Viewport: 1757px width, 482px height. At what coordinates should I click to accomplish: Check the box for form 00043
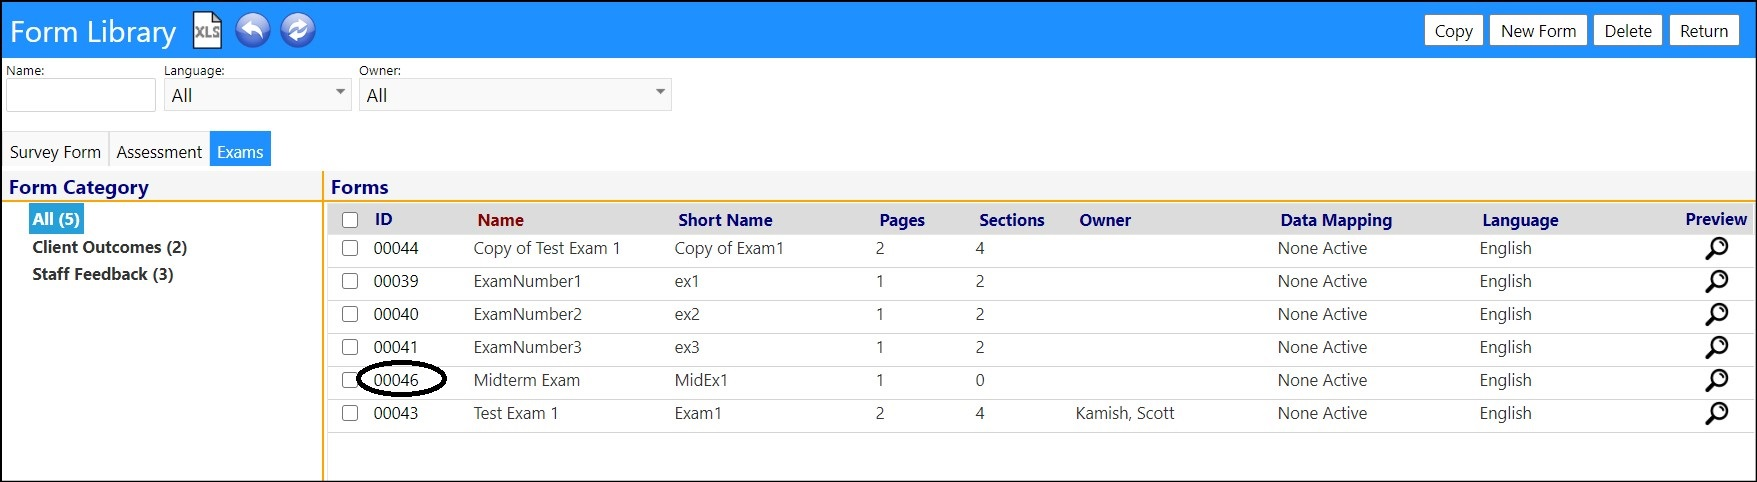point(350,413)
